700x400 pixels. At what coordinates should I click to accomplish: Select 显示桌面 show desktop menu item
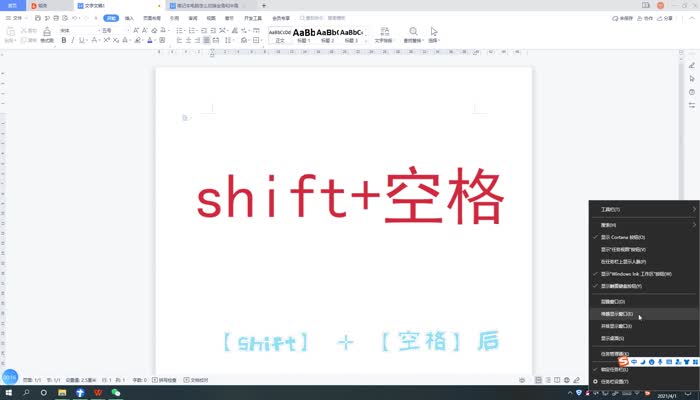click(643, 338)
